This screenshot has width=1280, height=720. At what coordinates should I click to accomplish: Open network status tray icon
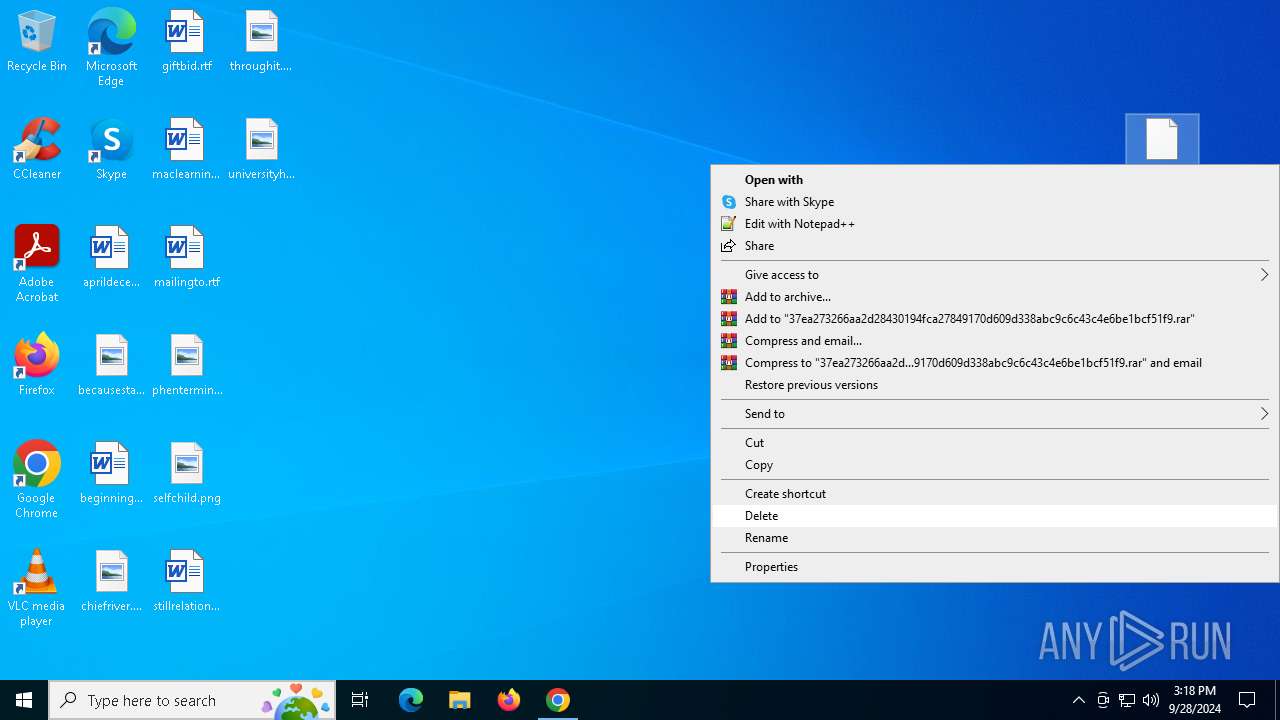pos(1127,700)
